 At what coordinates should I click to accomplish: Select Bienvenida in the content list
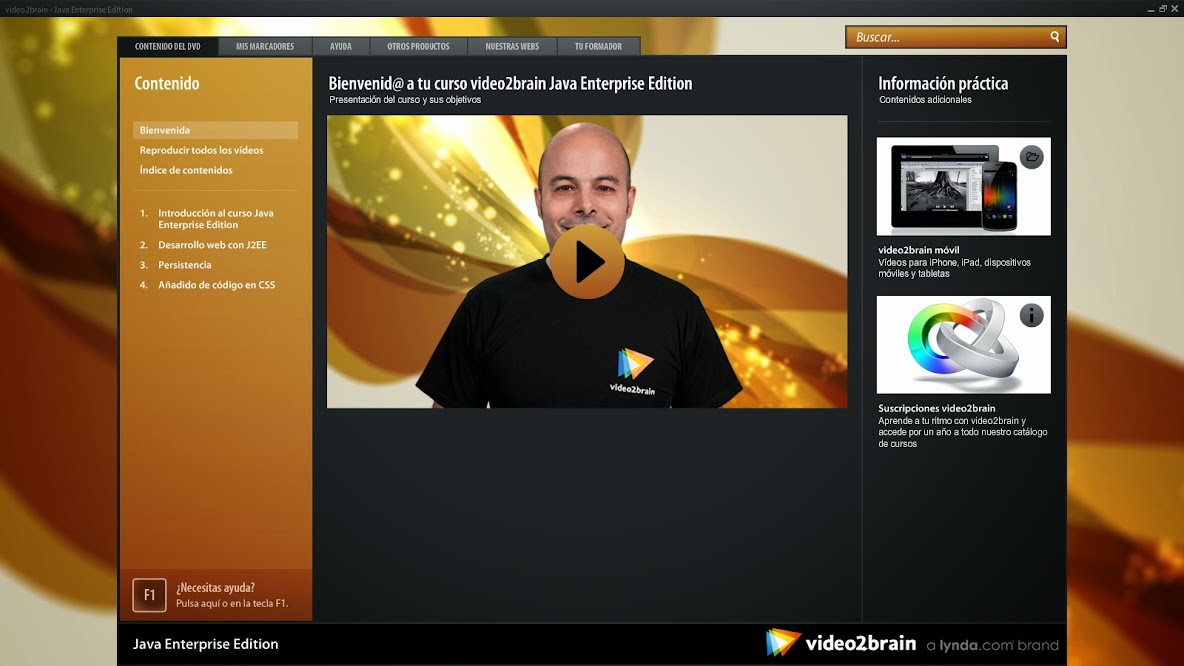pyautogui.click(x=215, y=130)
